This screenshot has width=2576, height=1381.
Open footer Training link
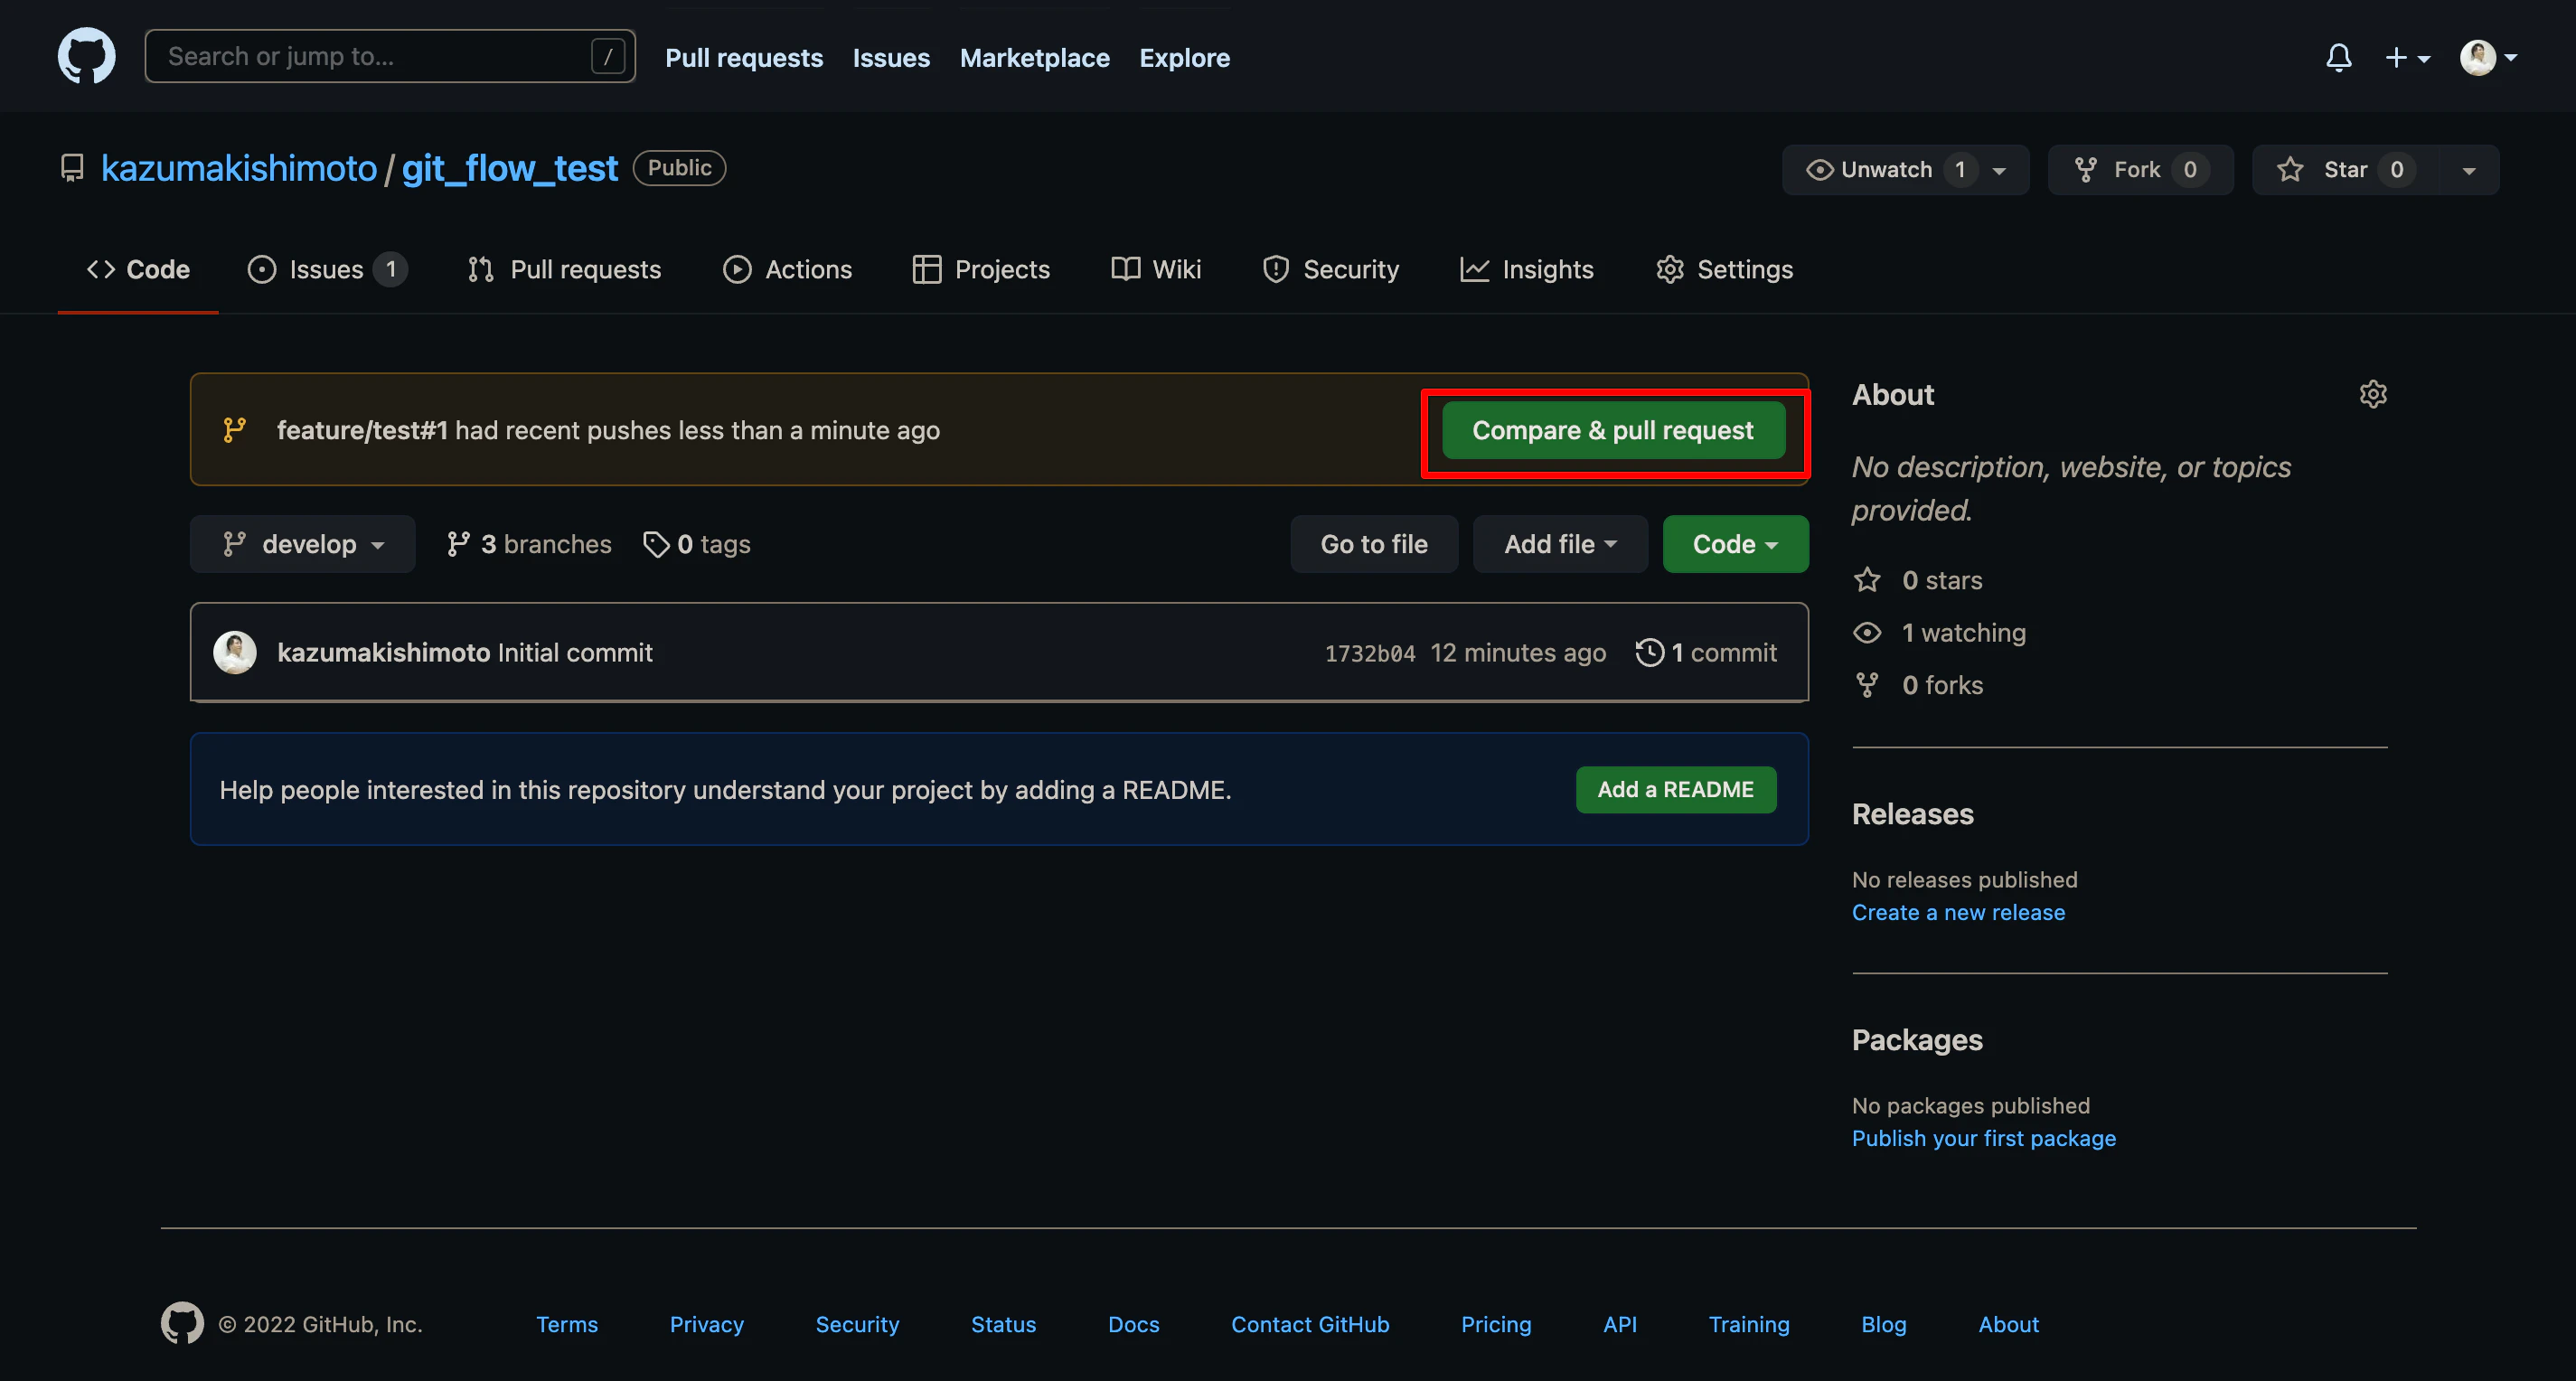pyautogui.click(x=1749, y=1324)
